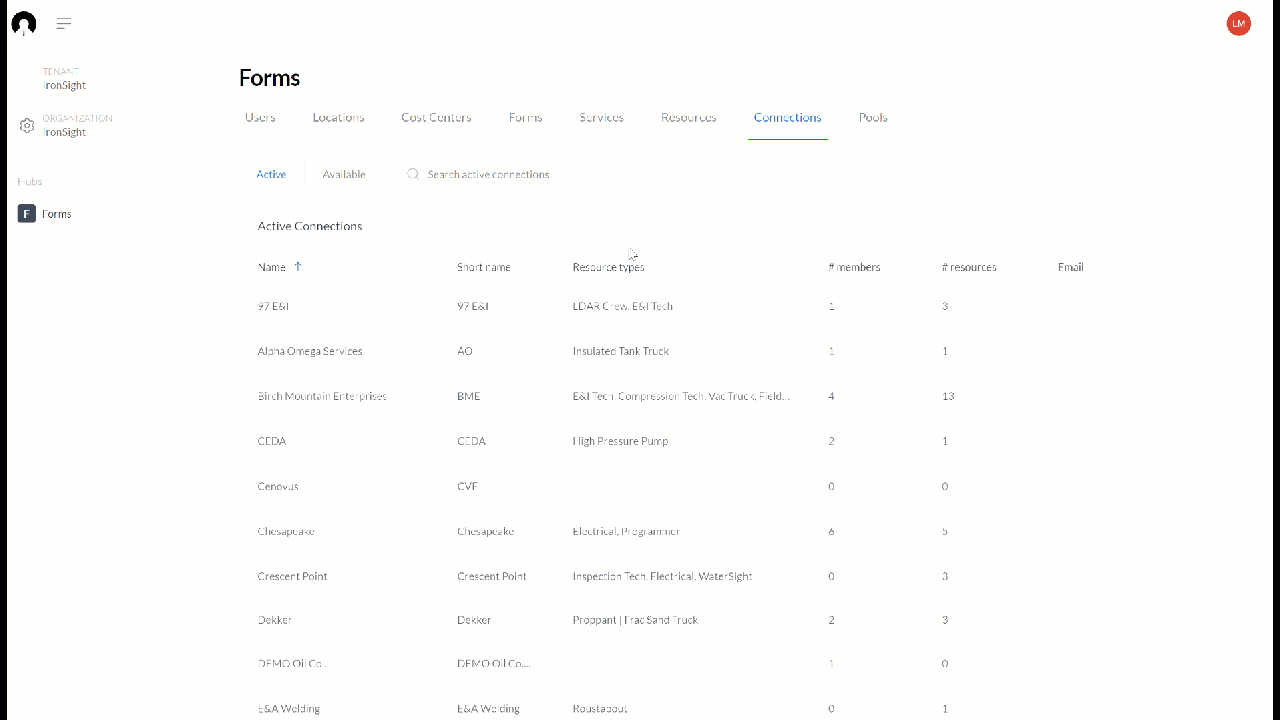Click the search magnifier icon
The image size is (1280, 720).
tap(413, 174)
